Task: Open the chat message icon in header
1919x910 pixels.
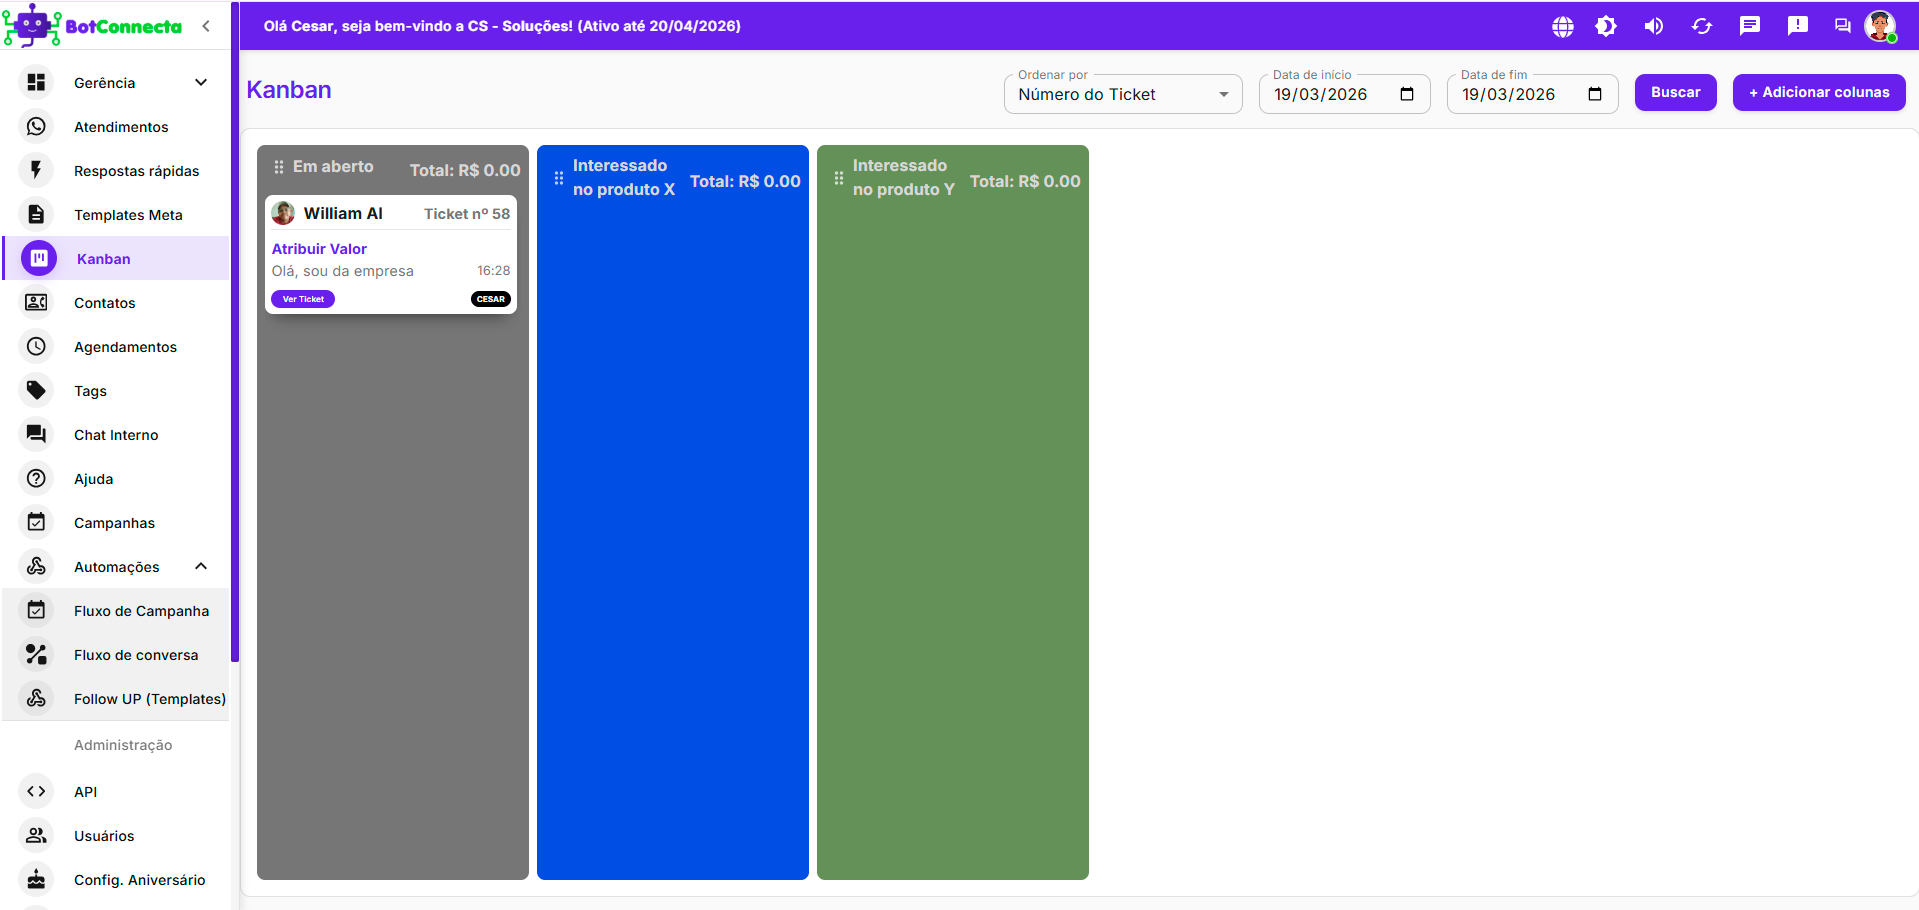Action: pos(1749,26)
